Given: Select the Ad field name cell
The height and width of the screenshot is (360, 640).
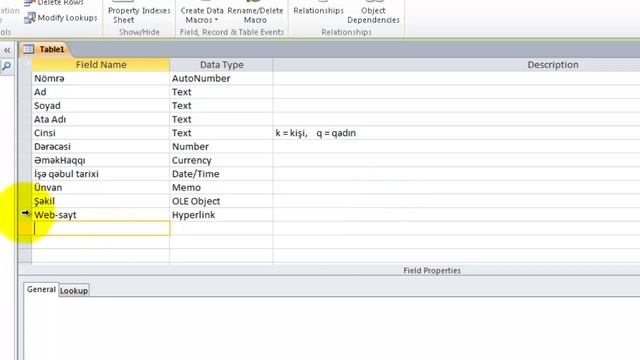Looking at the screenshot, I should [101, 92].
